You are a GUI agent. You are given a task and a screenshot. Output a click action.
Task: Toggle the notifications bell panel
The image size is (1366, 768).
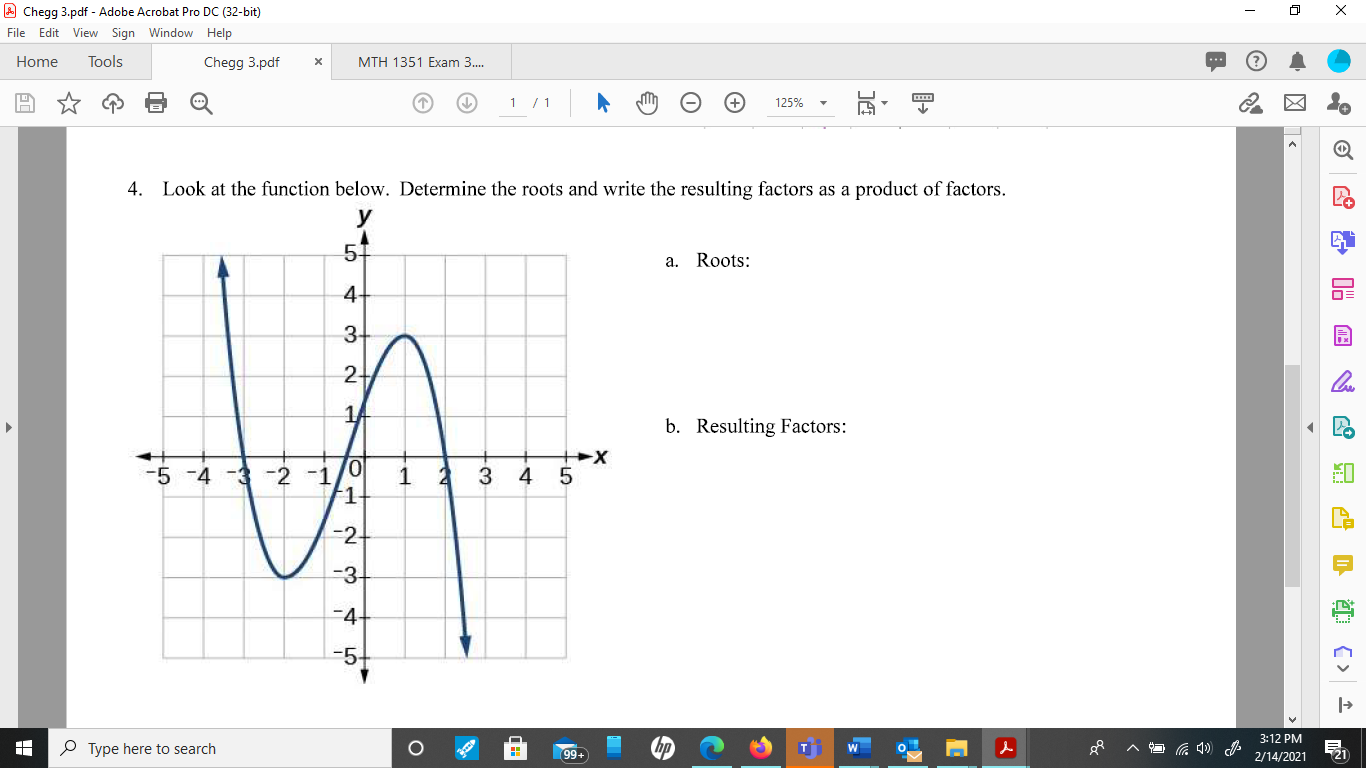click(1297, 61)
